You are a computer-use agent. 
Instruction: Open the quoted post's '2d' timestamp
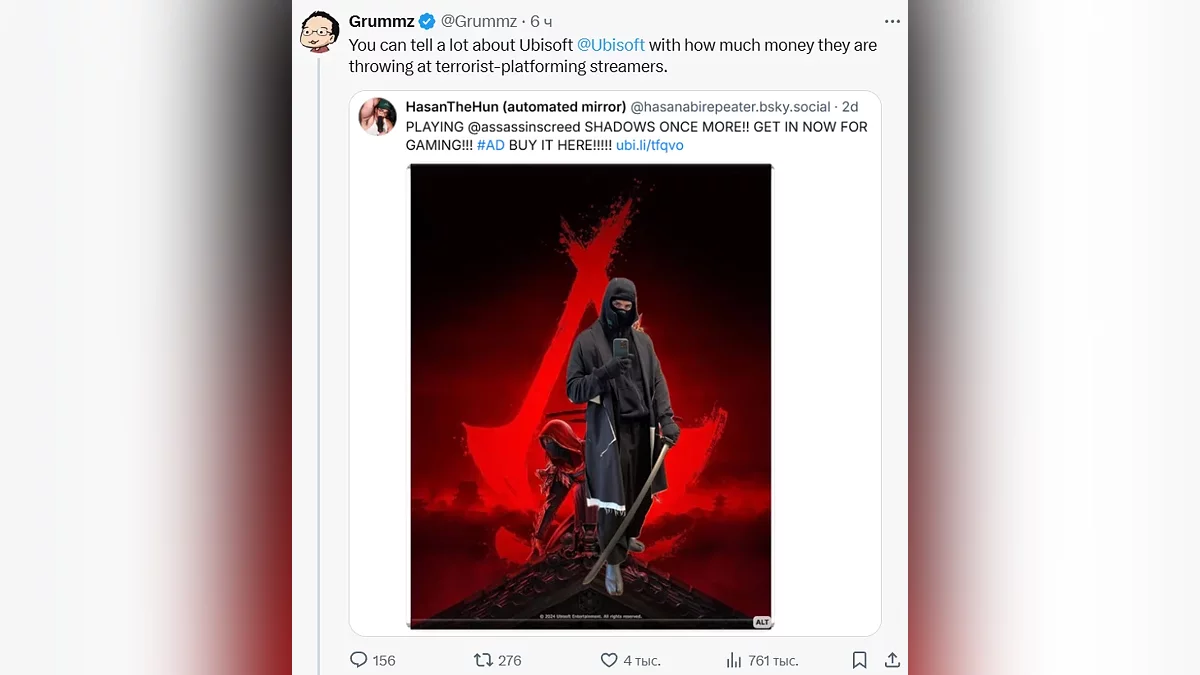(849, 107)
